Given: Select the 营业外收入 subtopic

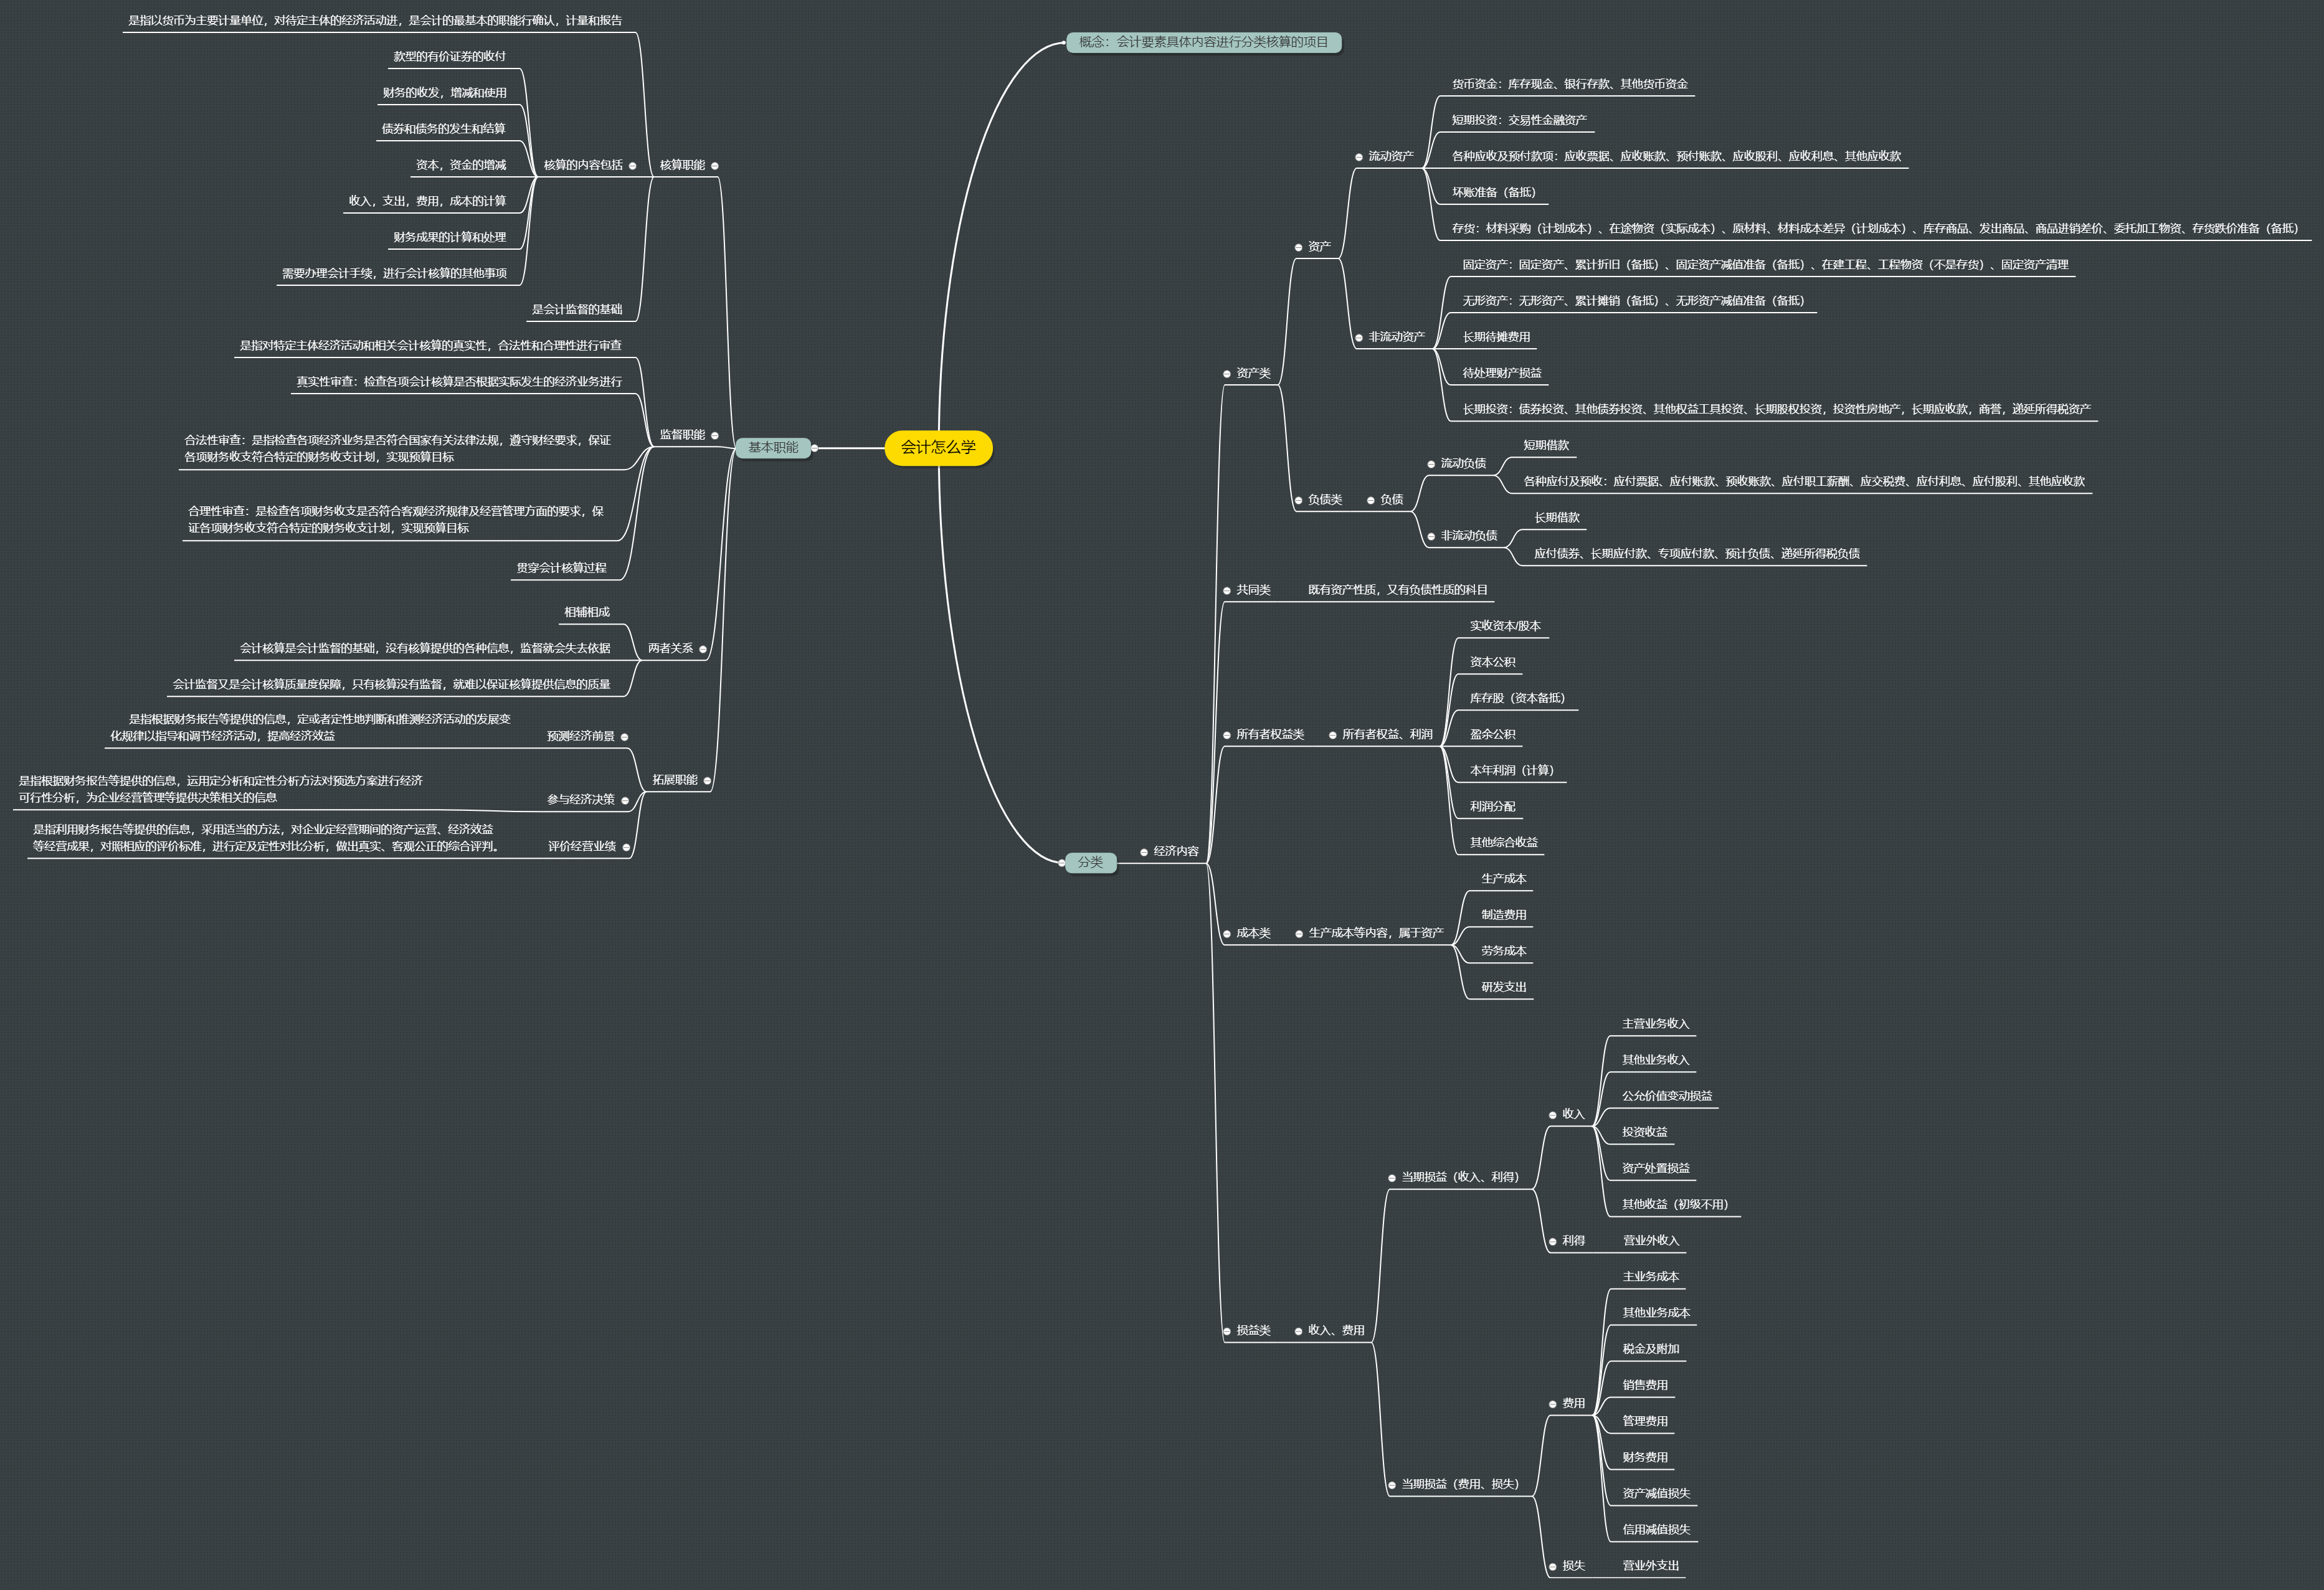Looking at the screenshot, I should click(1651, 1241).
